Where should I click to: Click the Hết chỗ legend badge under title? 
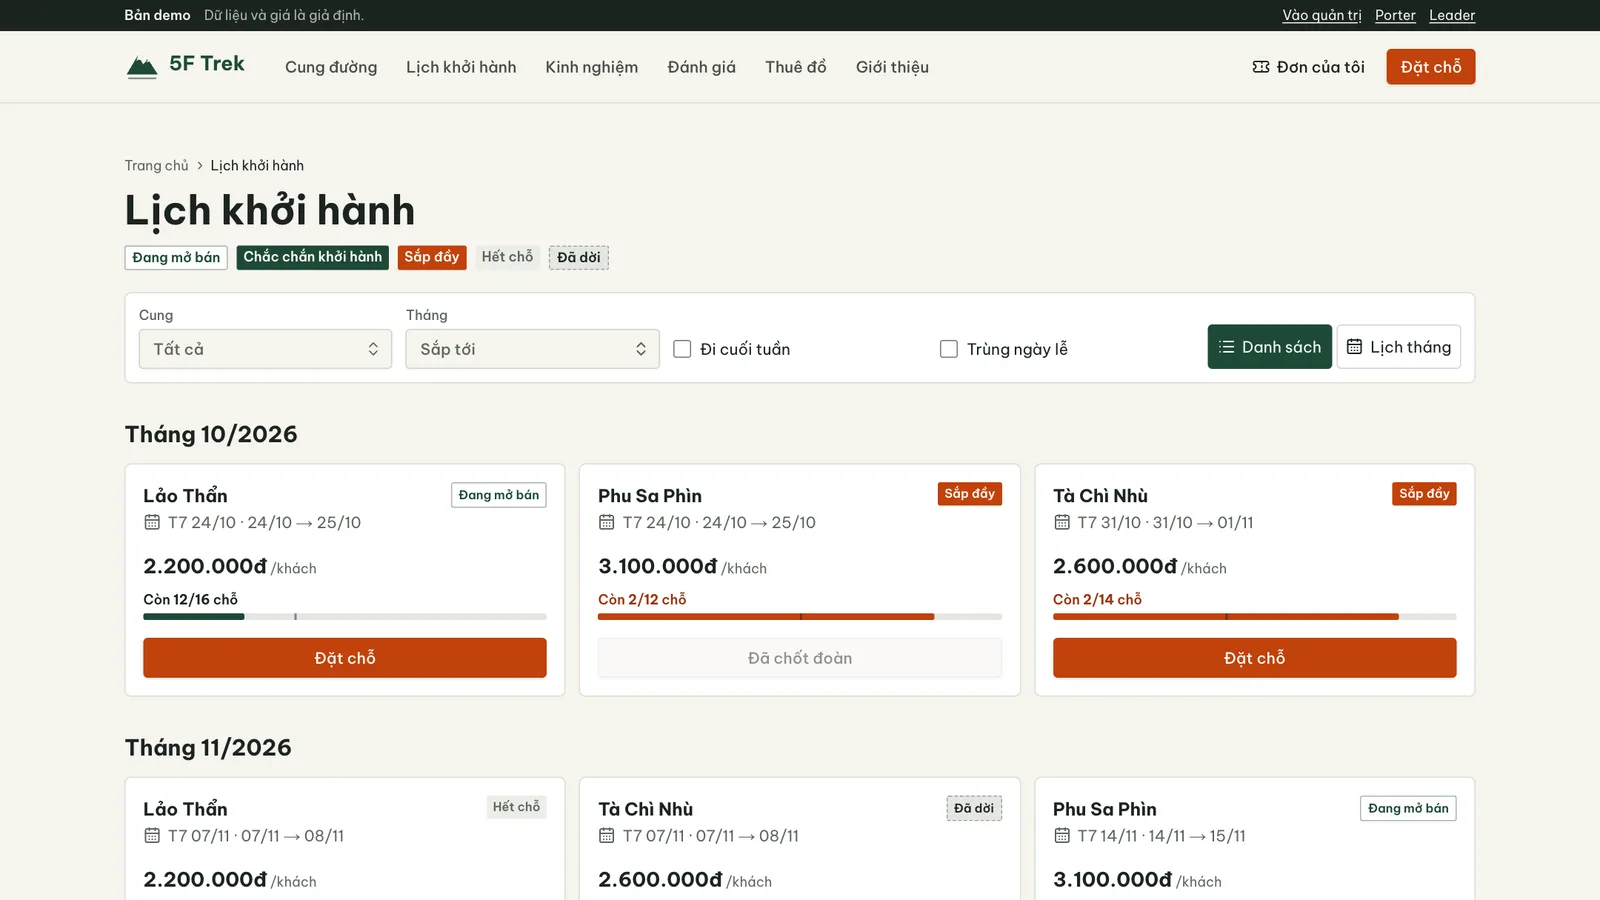pos(507,257)
